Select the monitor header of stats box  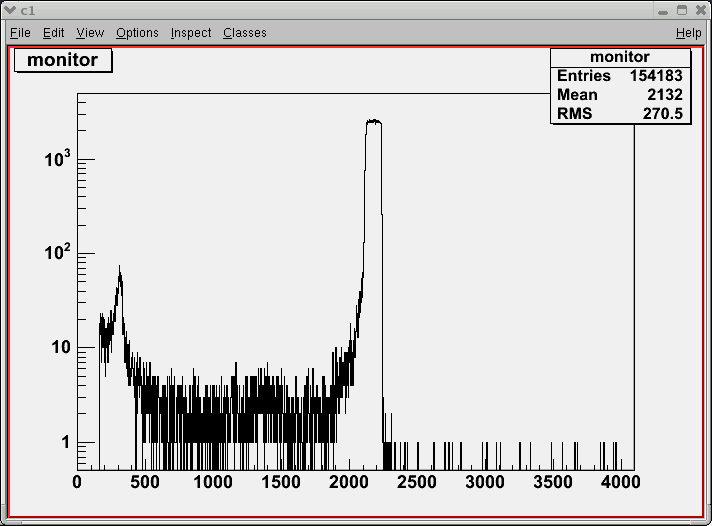click(620, 57)
